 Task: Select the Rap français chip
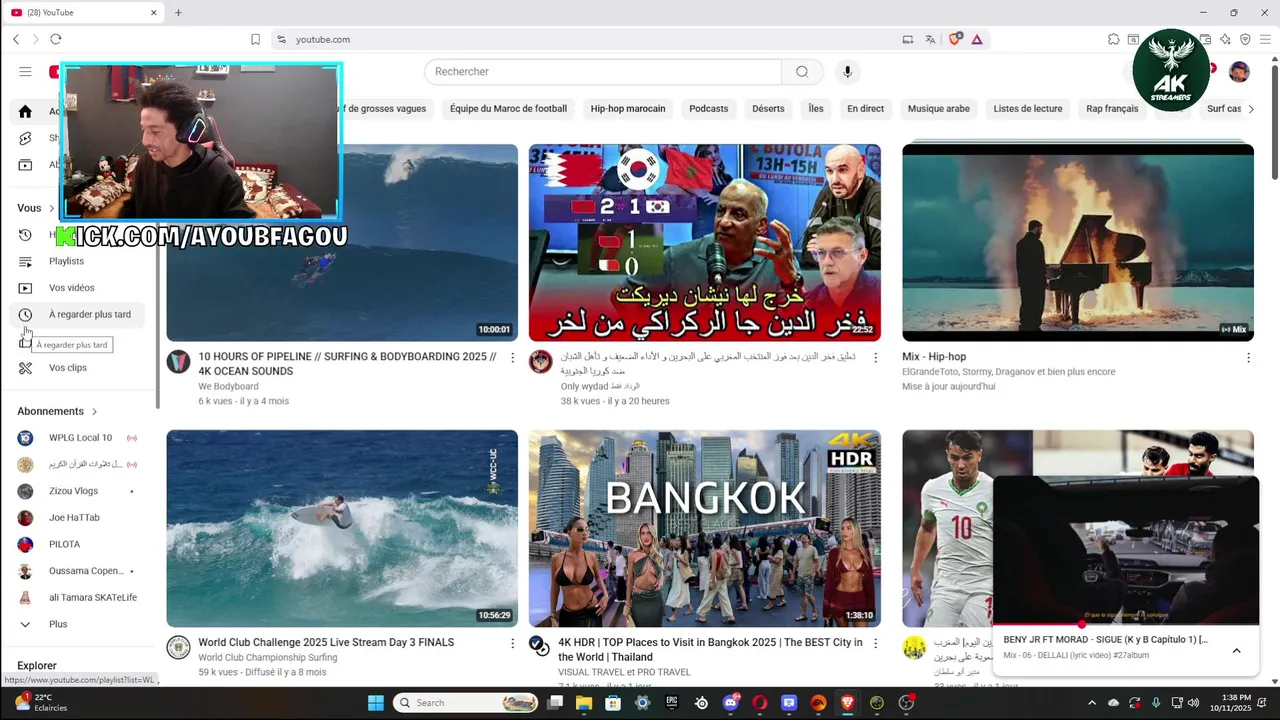(x=1112, y=108)
